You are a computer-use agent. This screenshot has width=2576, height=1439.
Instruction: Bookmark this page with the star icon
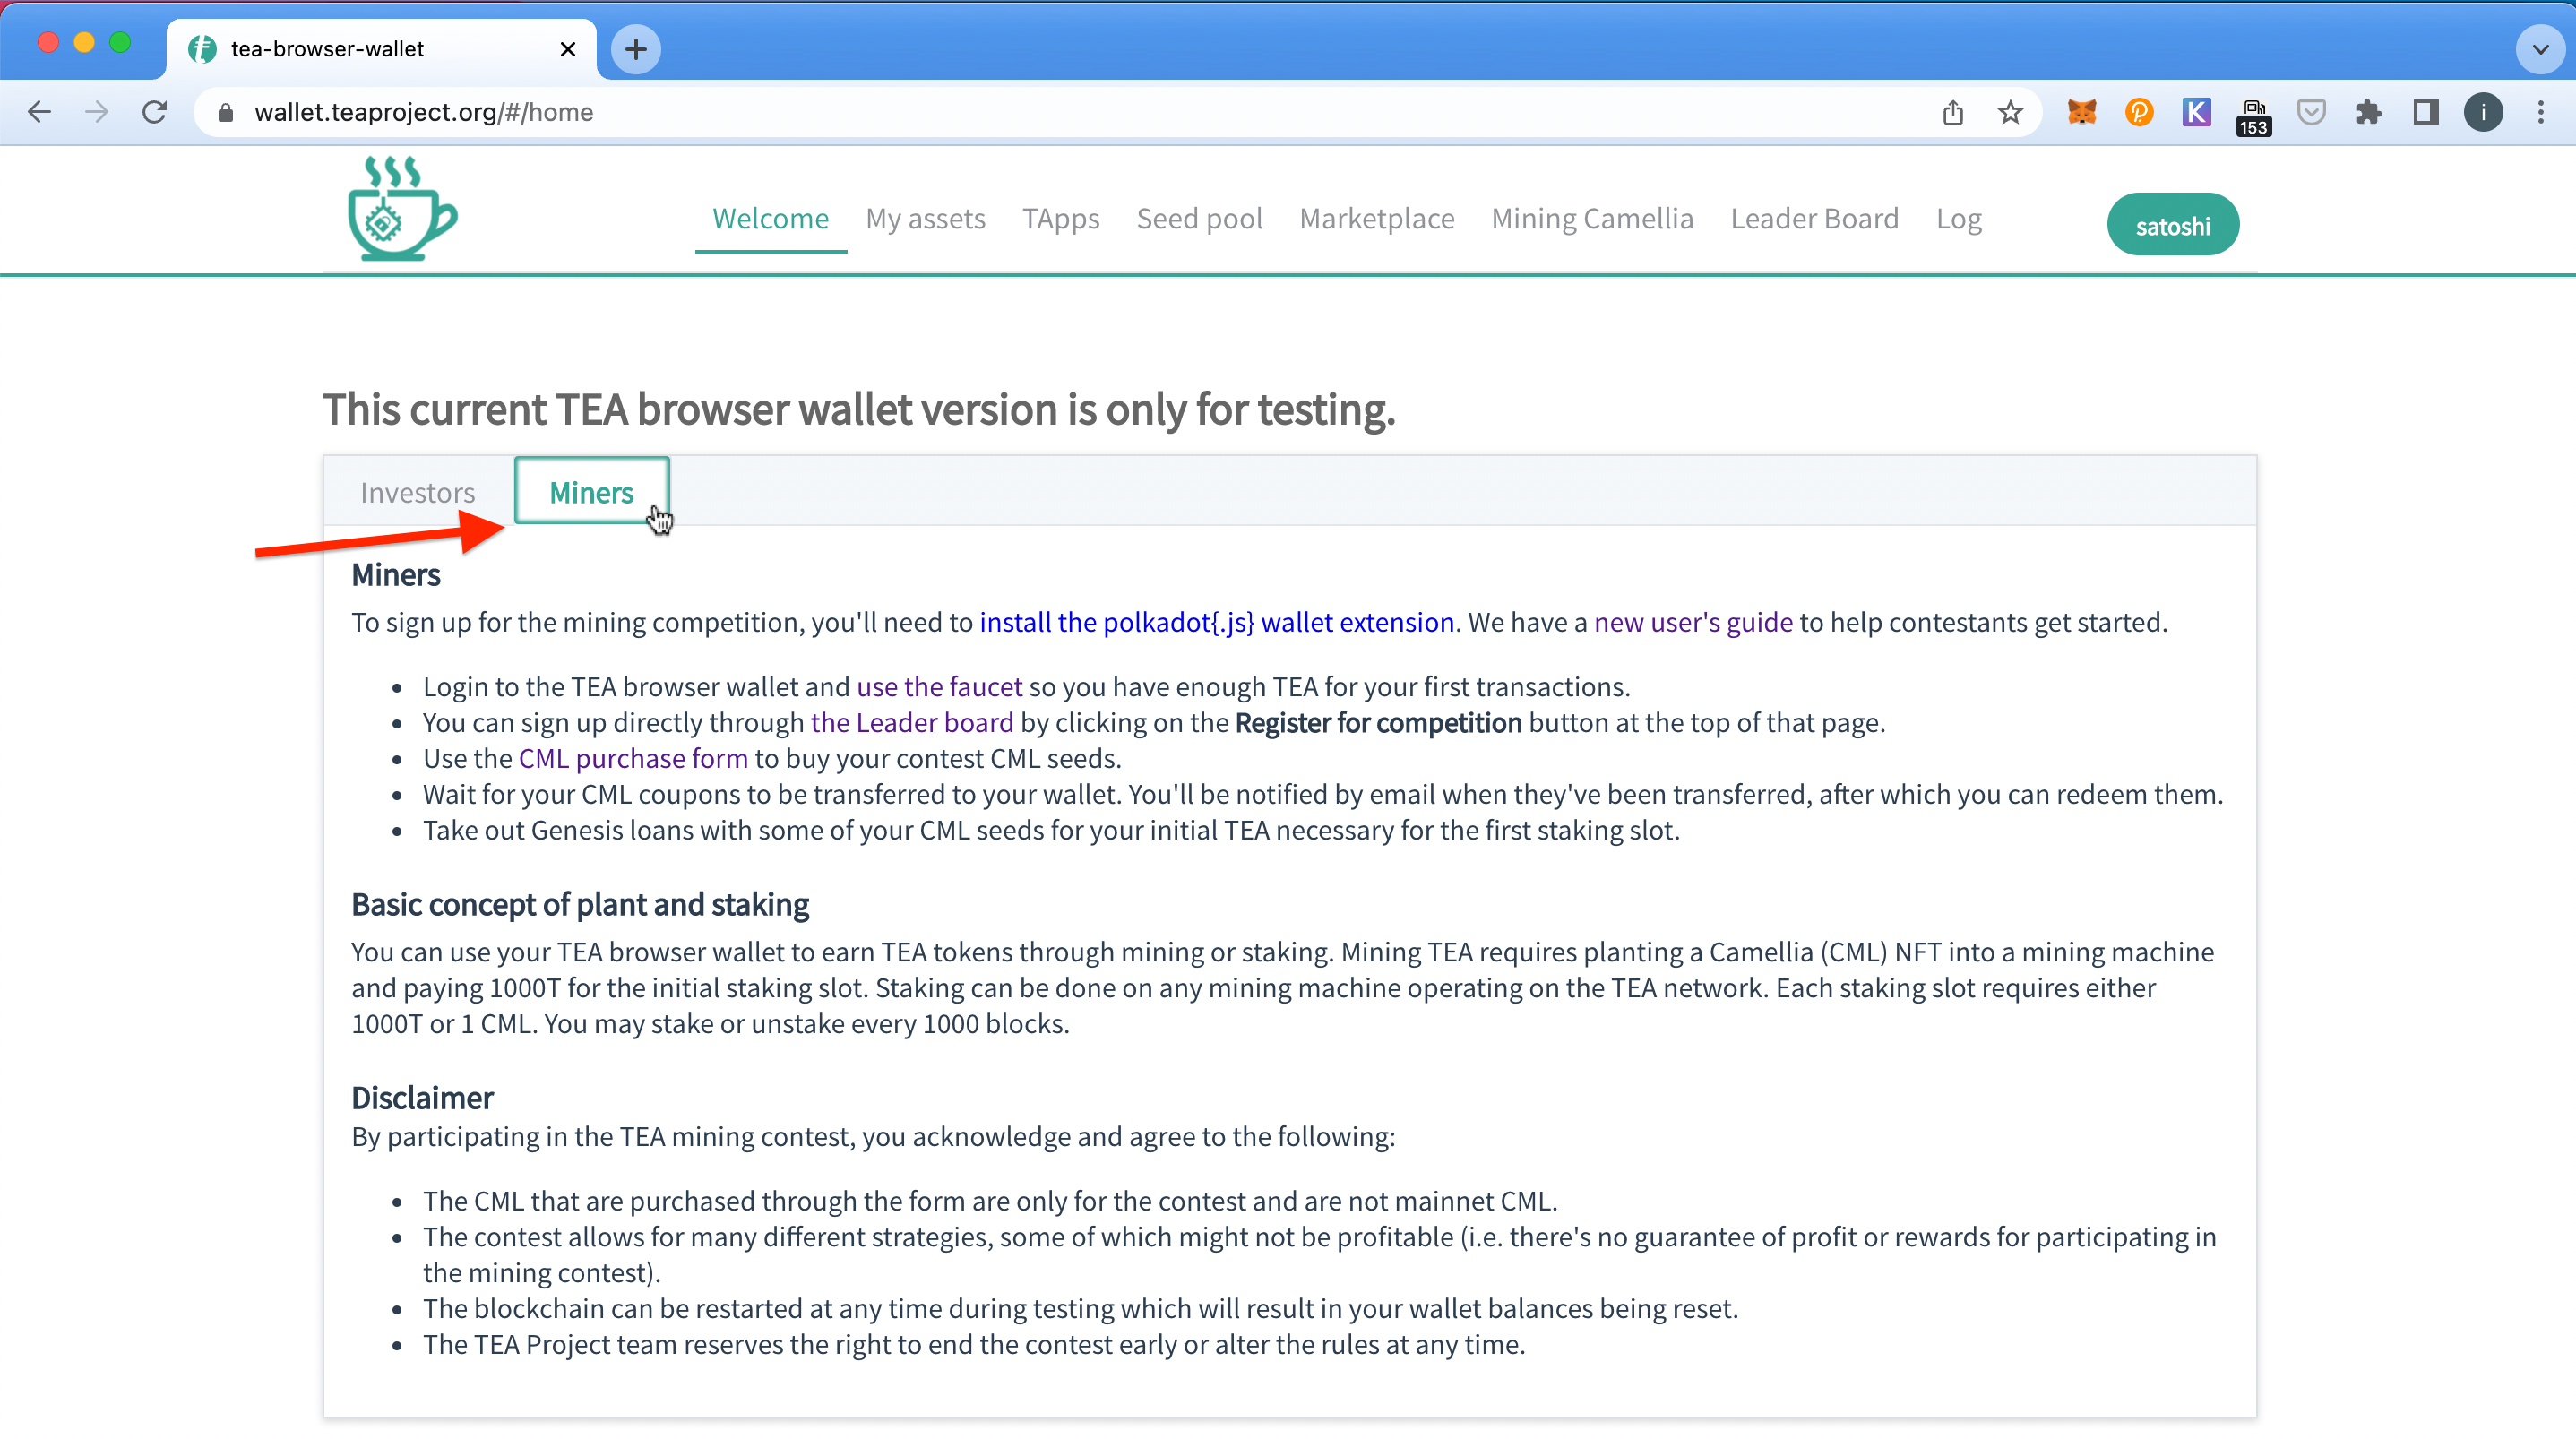pos(2010,112)
